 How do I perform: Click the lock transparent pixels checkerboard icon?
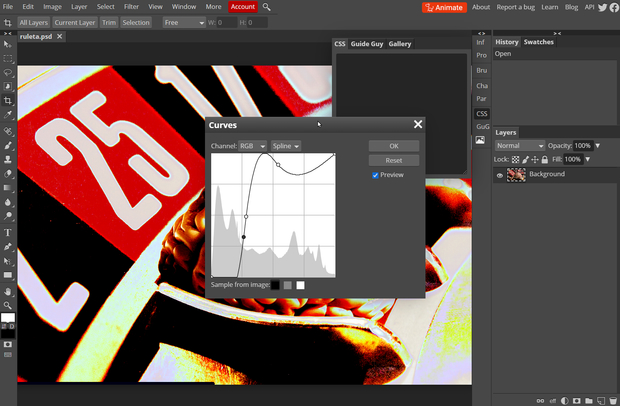tap(516, 159)
